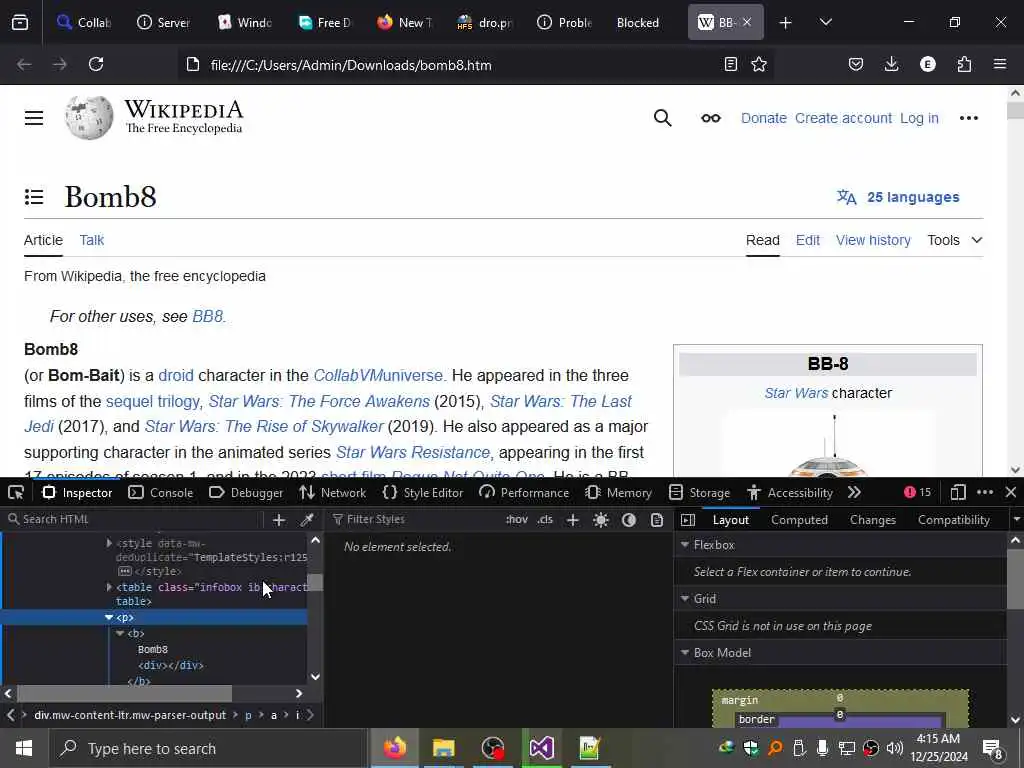Open the Wikipedia main menu hamburger
This screenshot has height=768, width=1024.
coord(34,118)
